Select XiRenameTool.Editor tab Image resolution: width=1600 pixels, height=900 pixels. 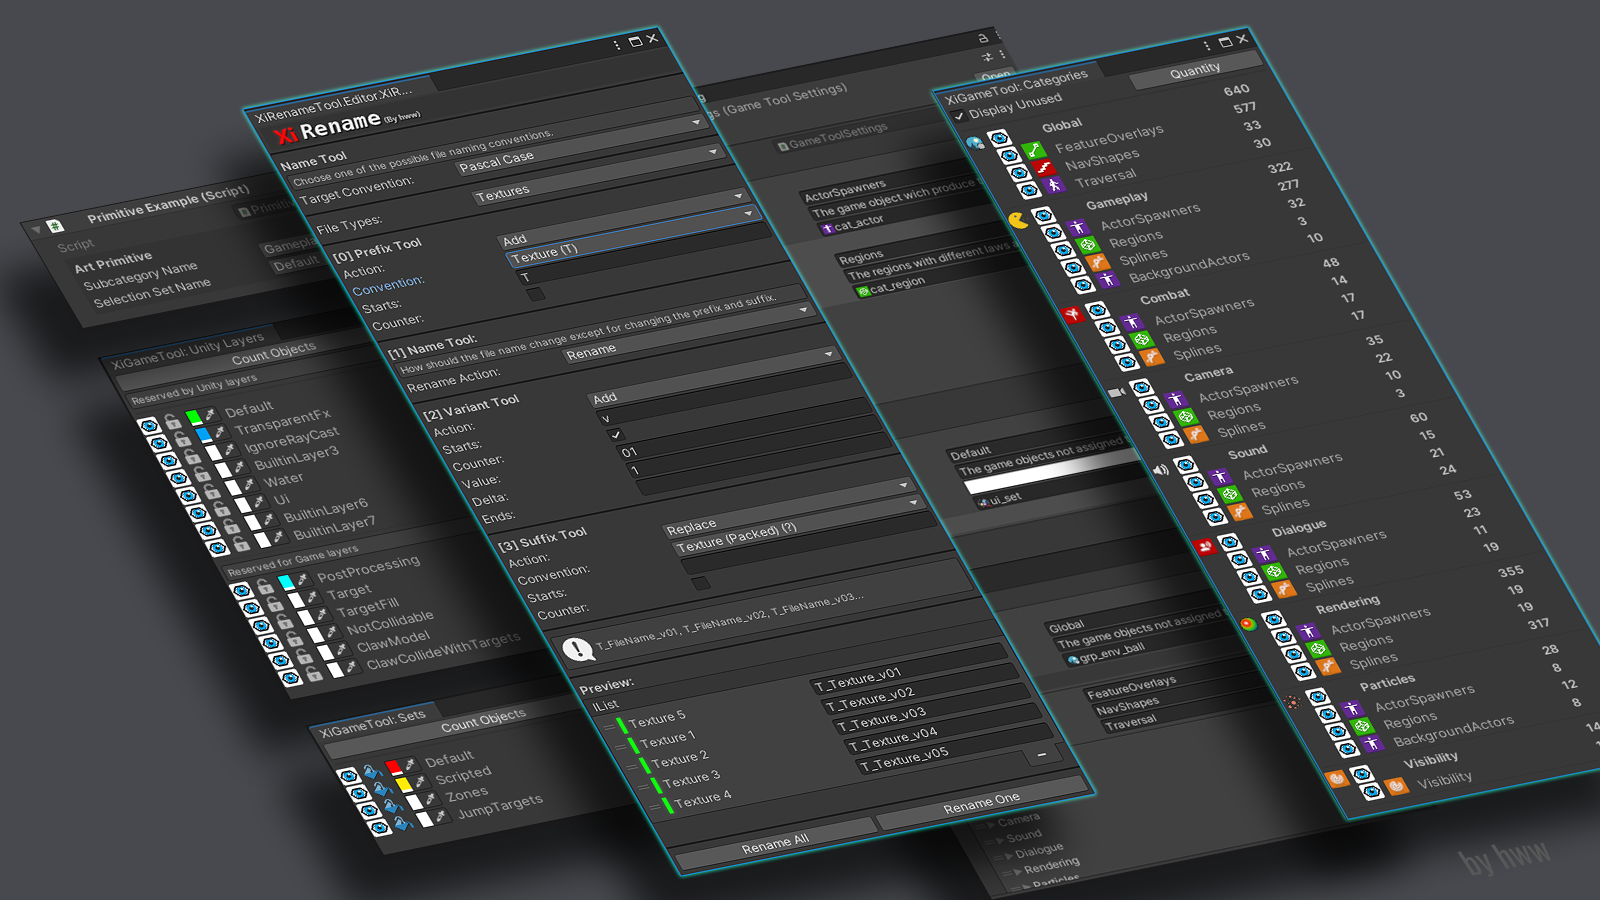point(333,104)
